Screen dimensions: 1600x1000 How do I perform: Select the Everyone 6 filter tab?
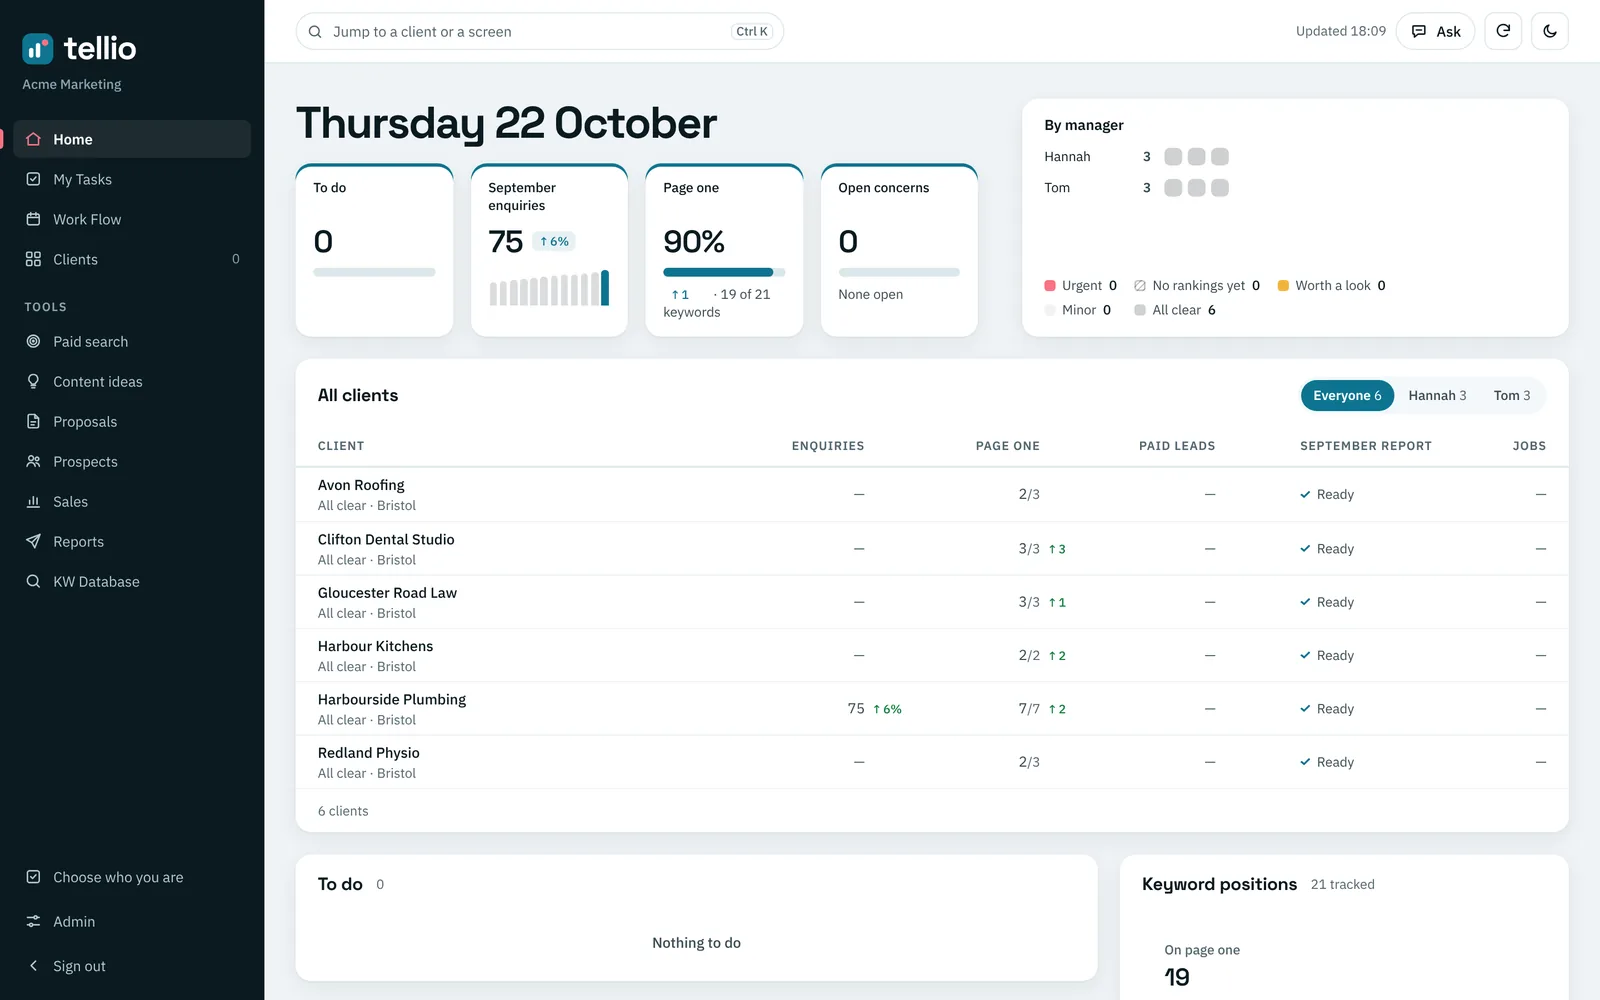[x=1347, y=395]
